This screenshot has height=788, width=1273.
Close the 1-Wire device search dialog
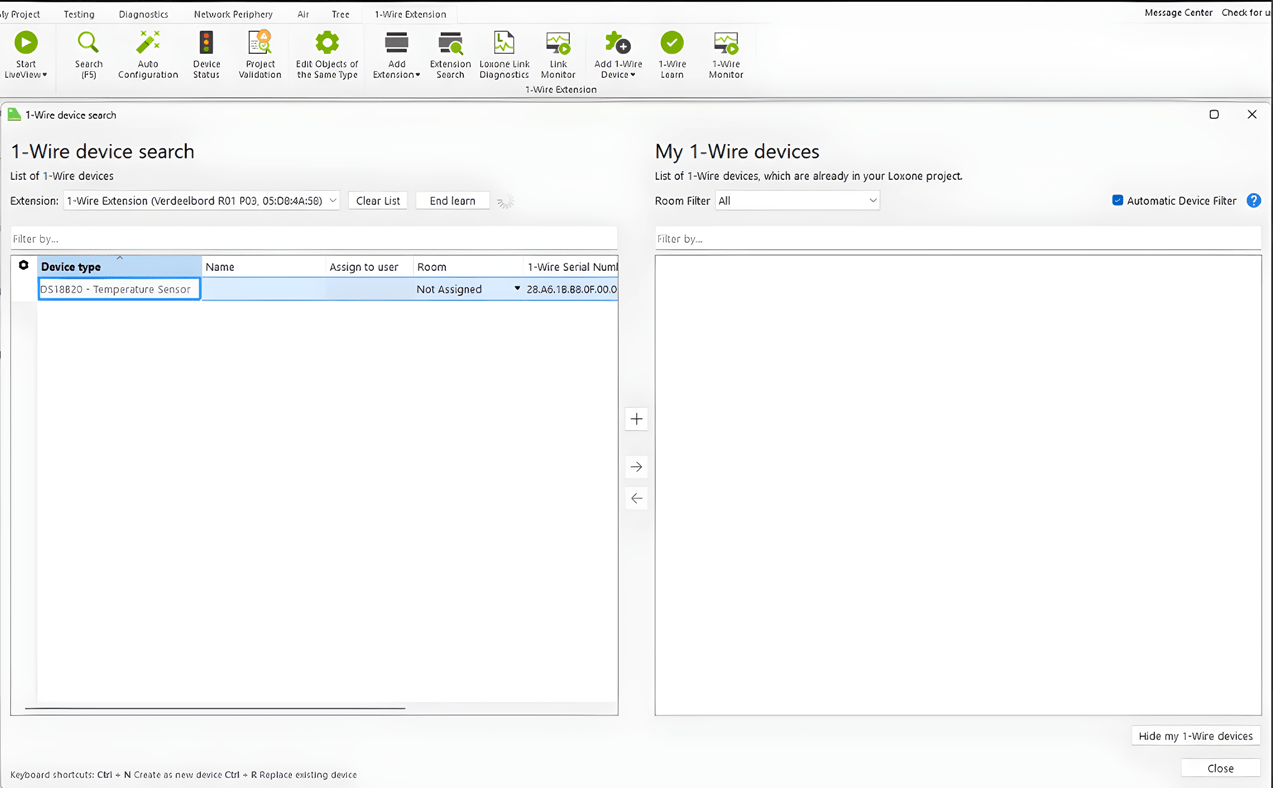[x=1252, y=115]
